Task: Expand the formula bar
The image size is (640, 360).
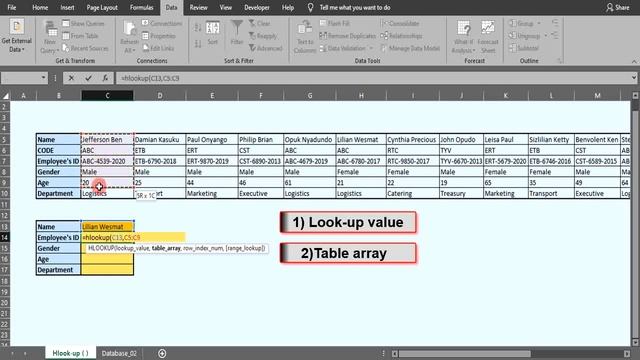Action: [x=633, y=78]
